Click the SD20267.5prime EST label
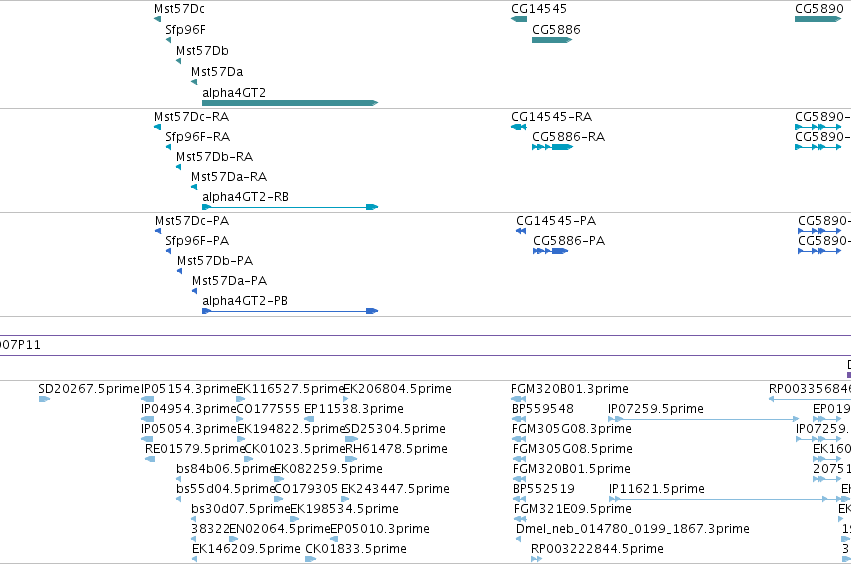Image resolution: width=851 pixels, height=564 pixels. tap(88, 389)
